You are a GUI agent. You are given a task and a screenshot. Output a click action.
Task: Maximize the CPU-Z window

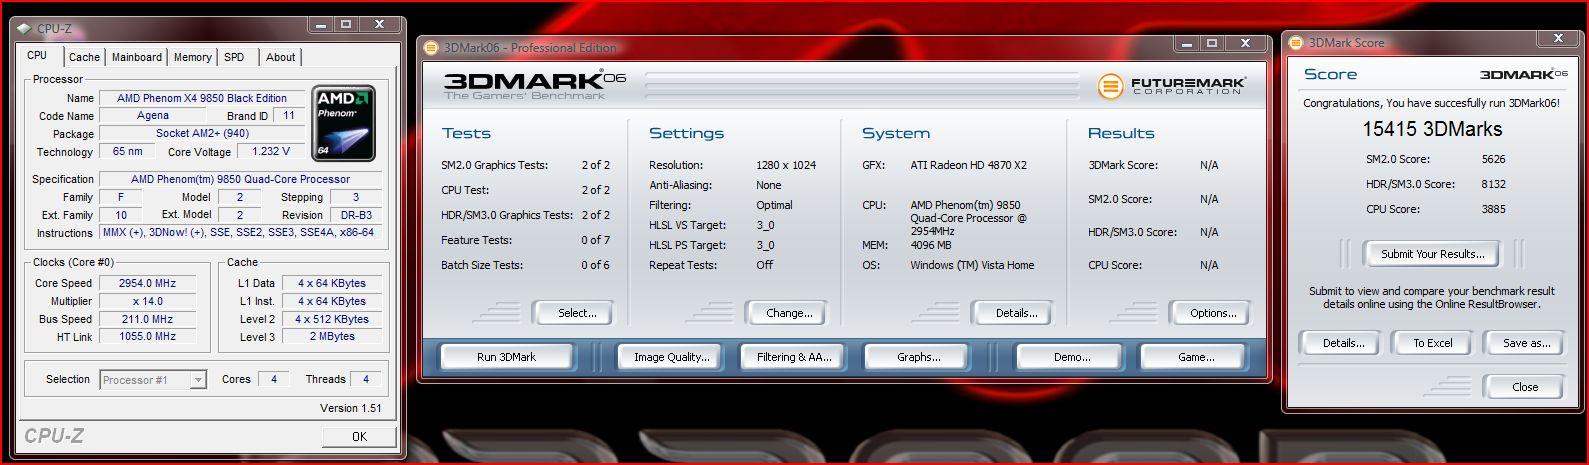click(346, 24)
